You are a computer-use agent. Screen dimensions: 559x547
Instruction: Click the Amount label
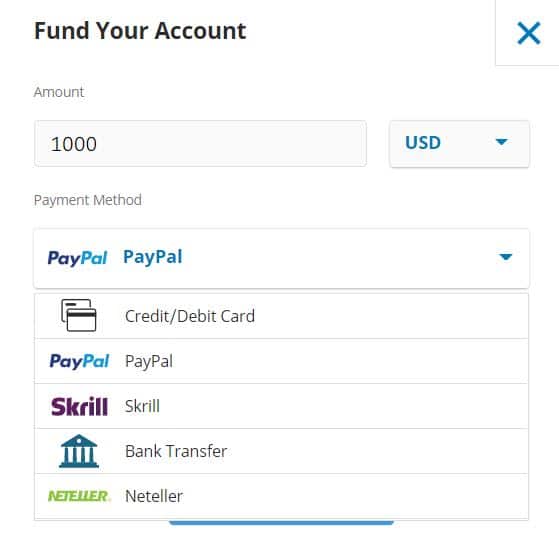pos(59,92)
